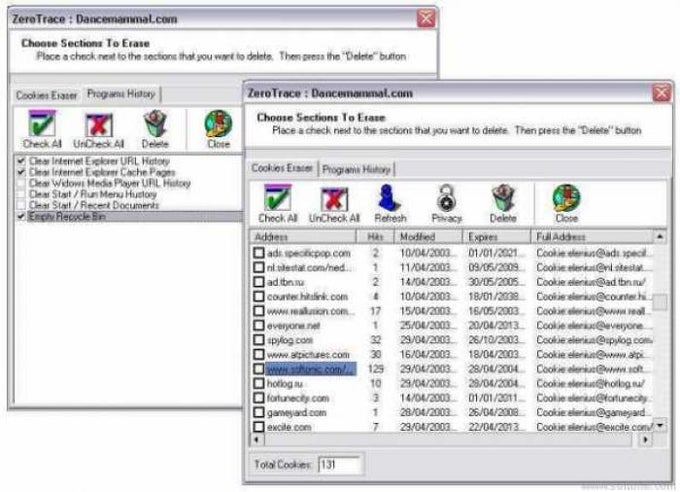Viewport: 680px width, 492px height.
Task: Open Cookies Eraser tab in back window
Action: [46, 95]
